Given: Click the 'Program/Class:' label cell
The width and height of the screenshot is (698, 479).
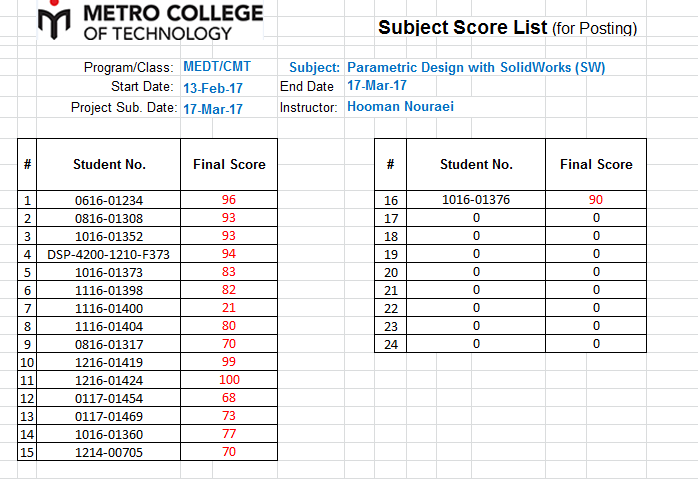Looking at the screenshot, I should click(128, 67).
